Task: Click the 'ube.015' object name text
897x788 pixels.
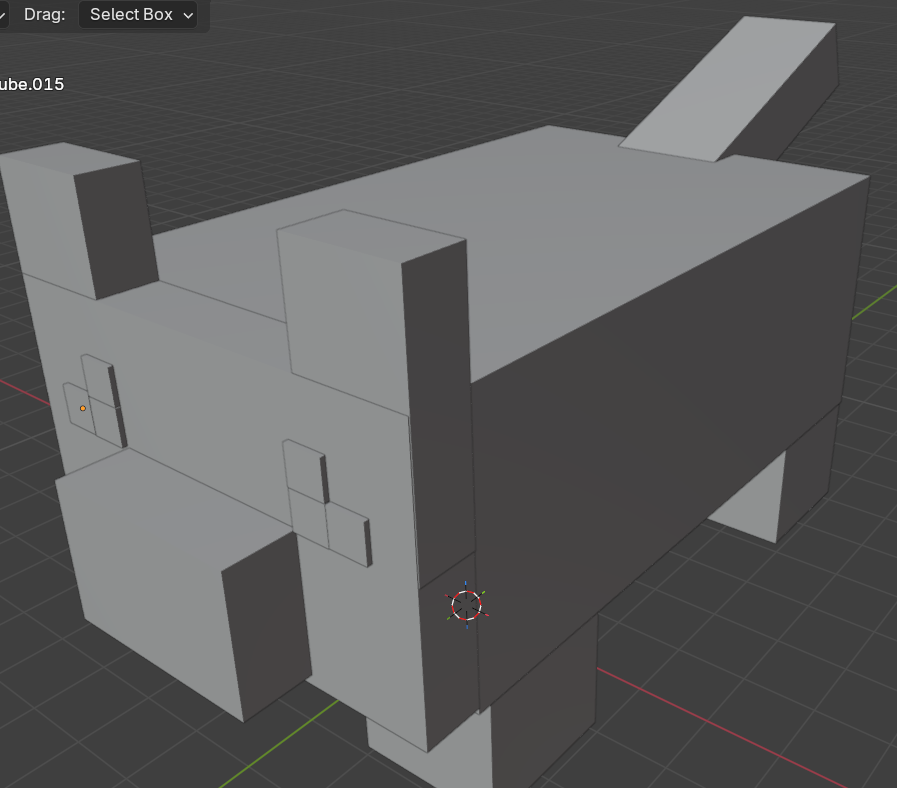Action: [x=32, y=84]
